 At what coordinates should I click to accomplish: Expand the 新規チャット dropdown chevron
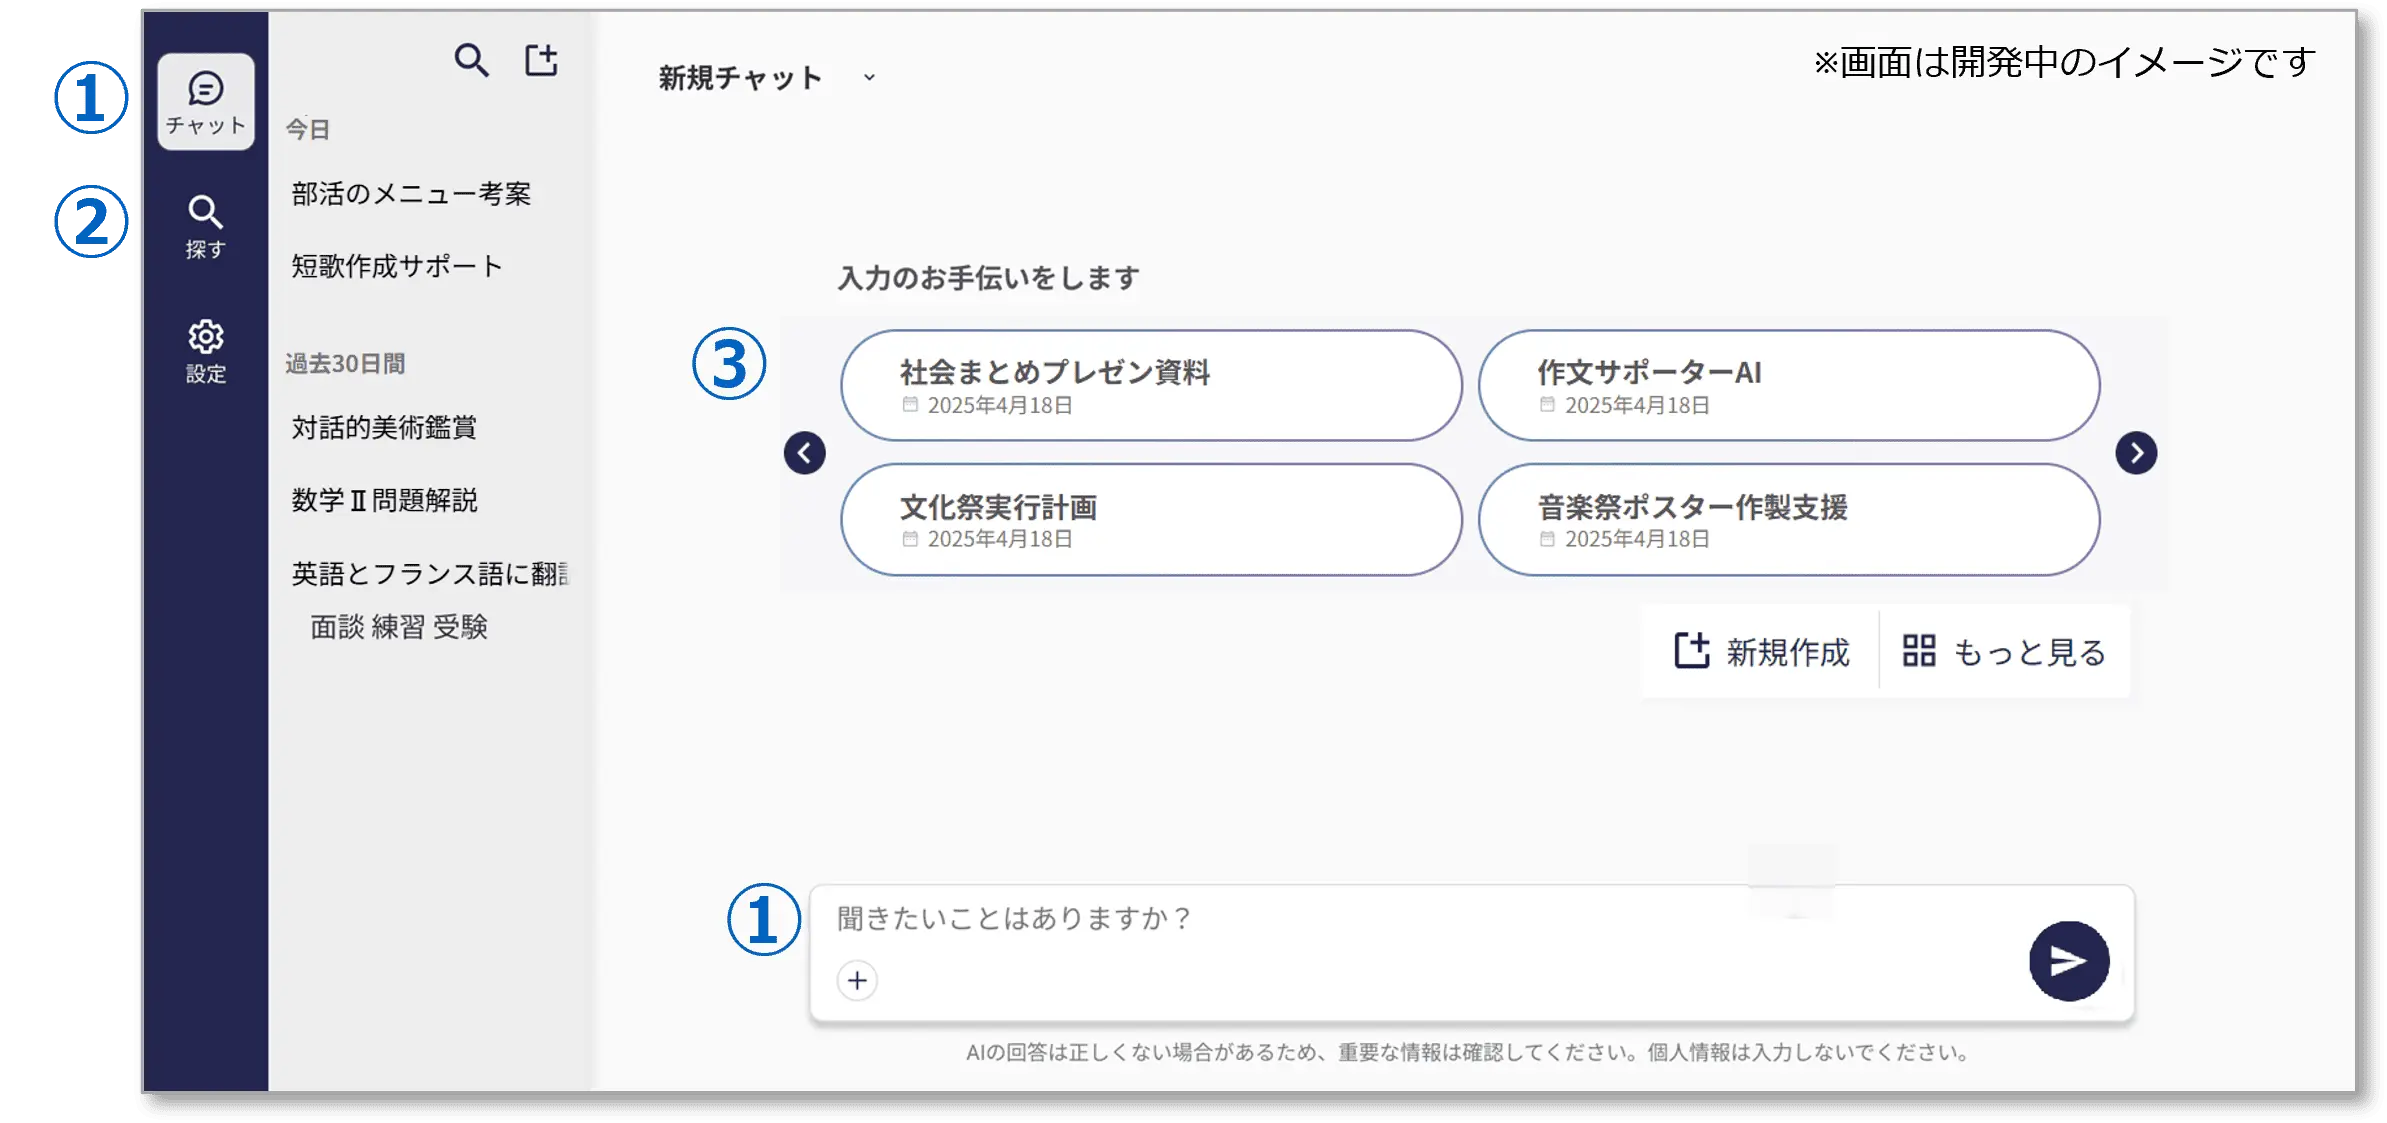869,77
